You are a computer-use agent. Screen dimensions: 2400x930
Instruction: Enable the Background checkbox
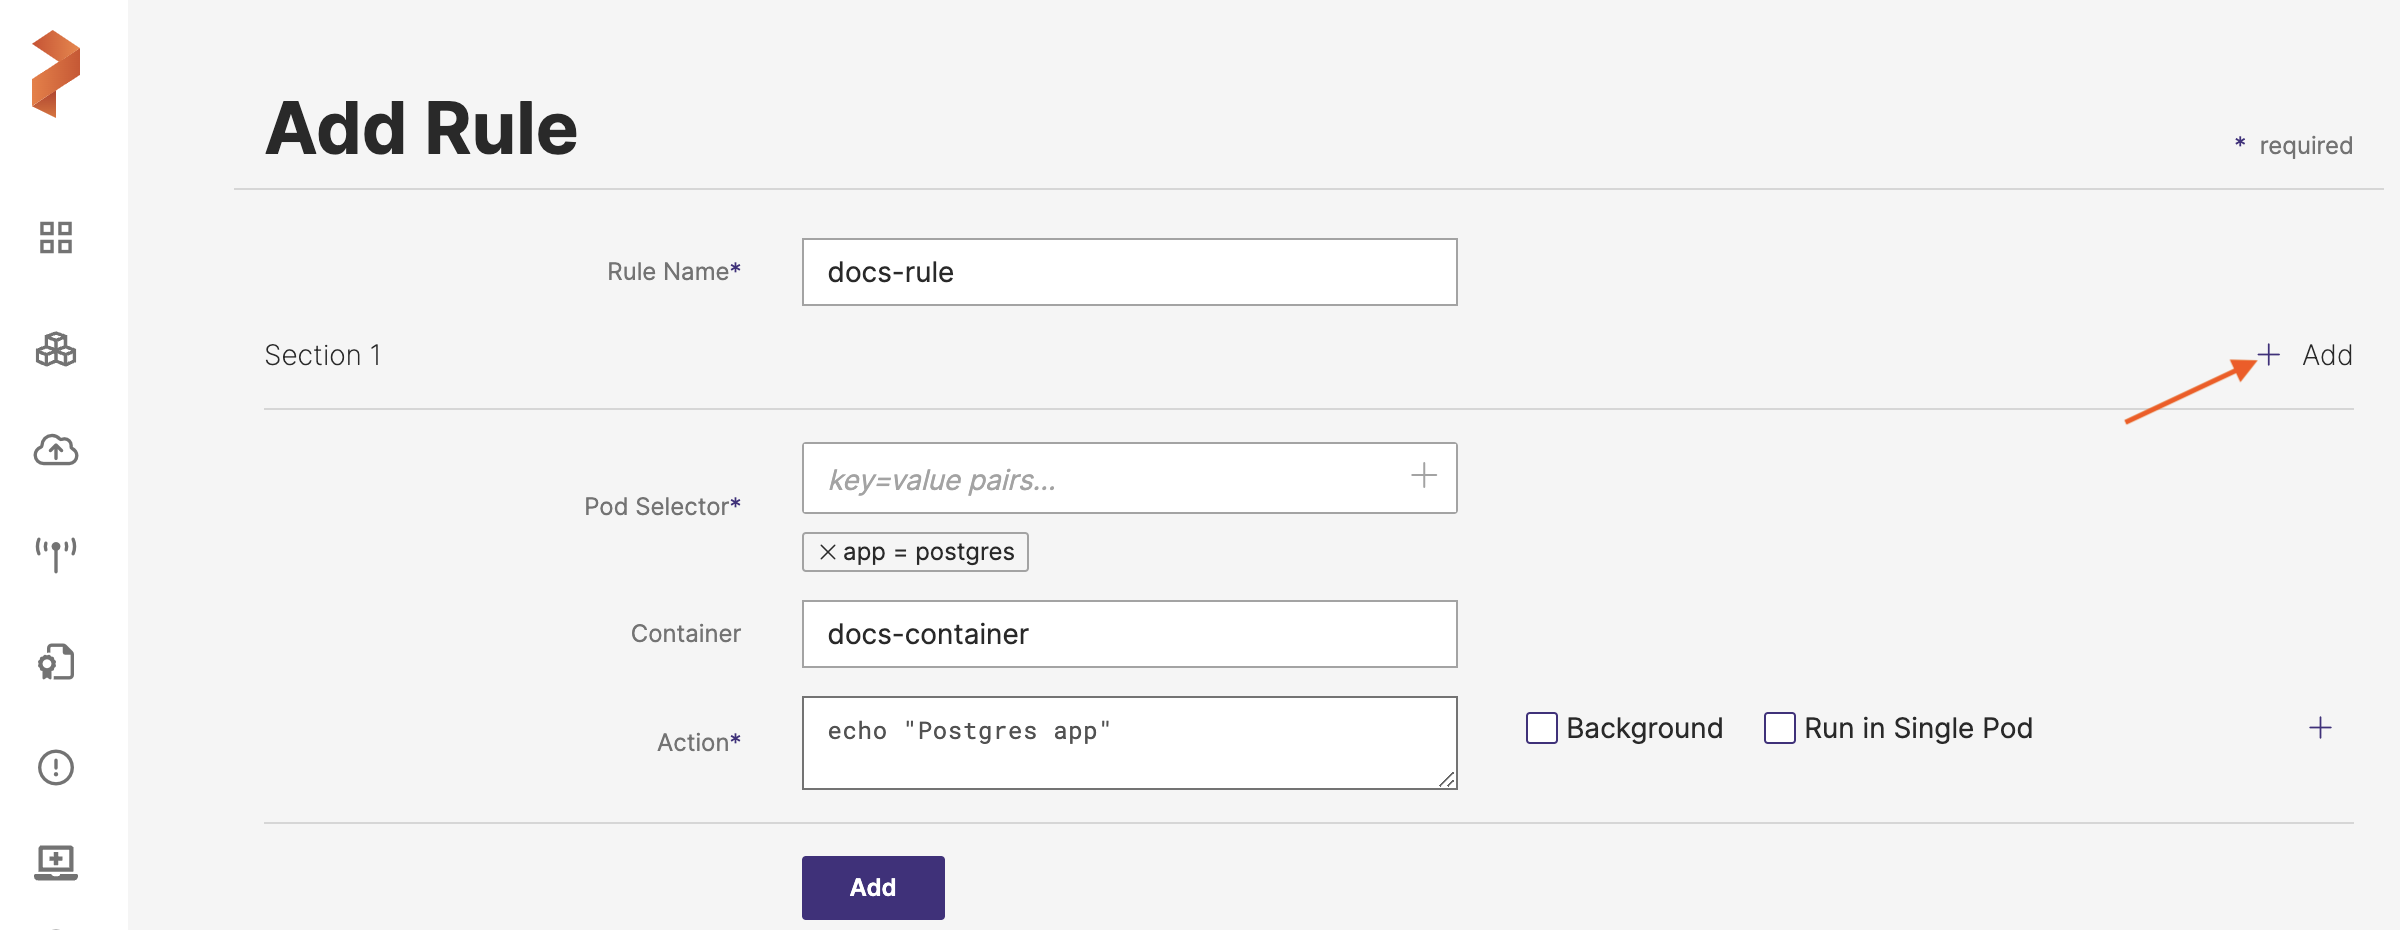(1541, 728)
